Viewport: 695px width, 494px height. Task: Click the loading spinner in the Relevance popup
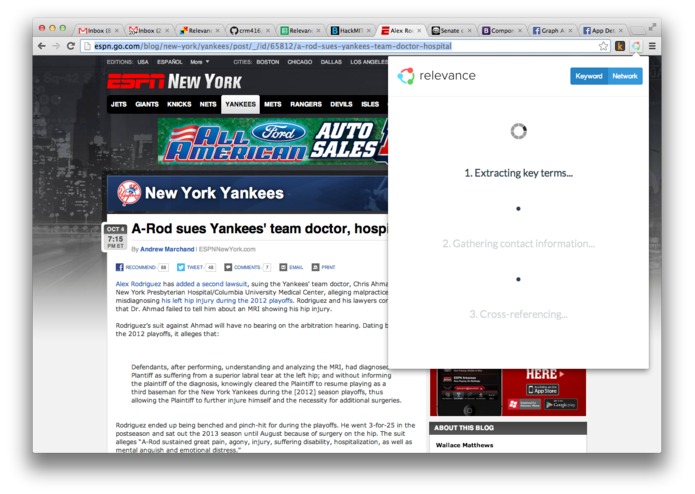[518, 131]
